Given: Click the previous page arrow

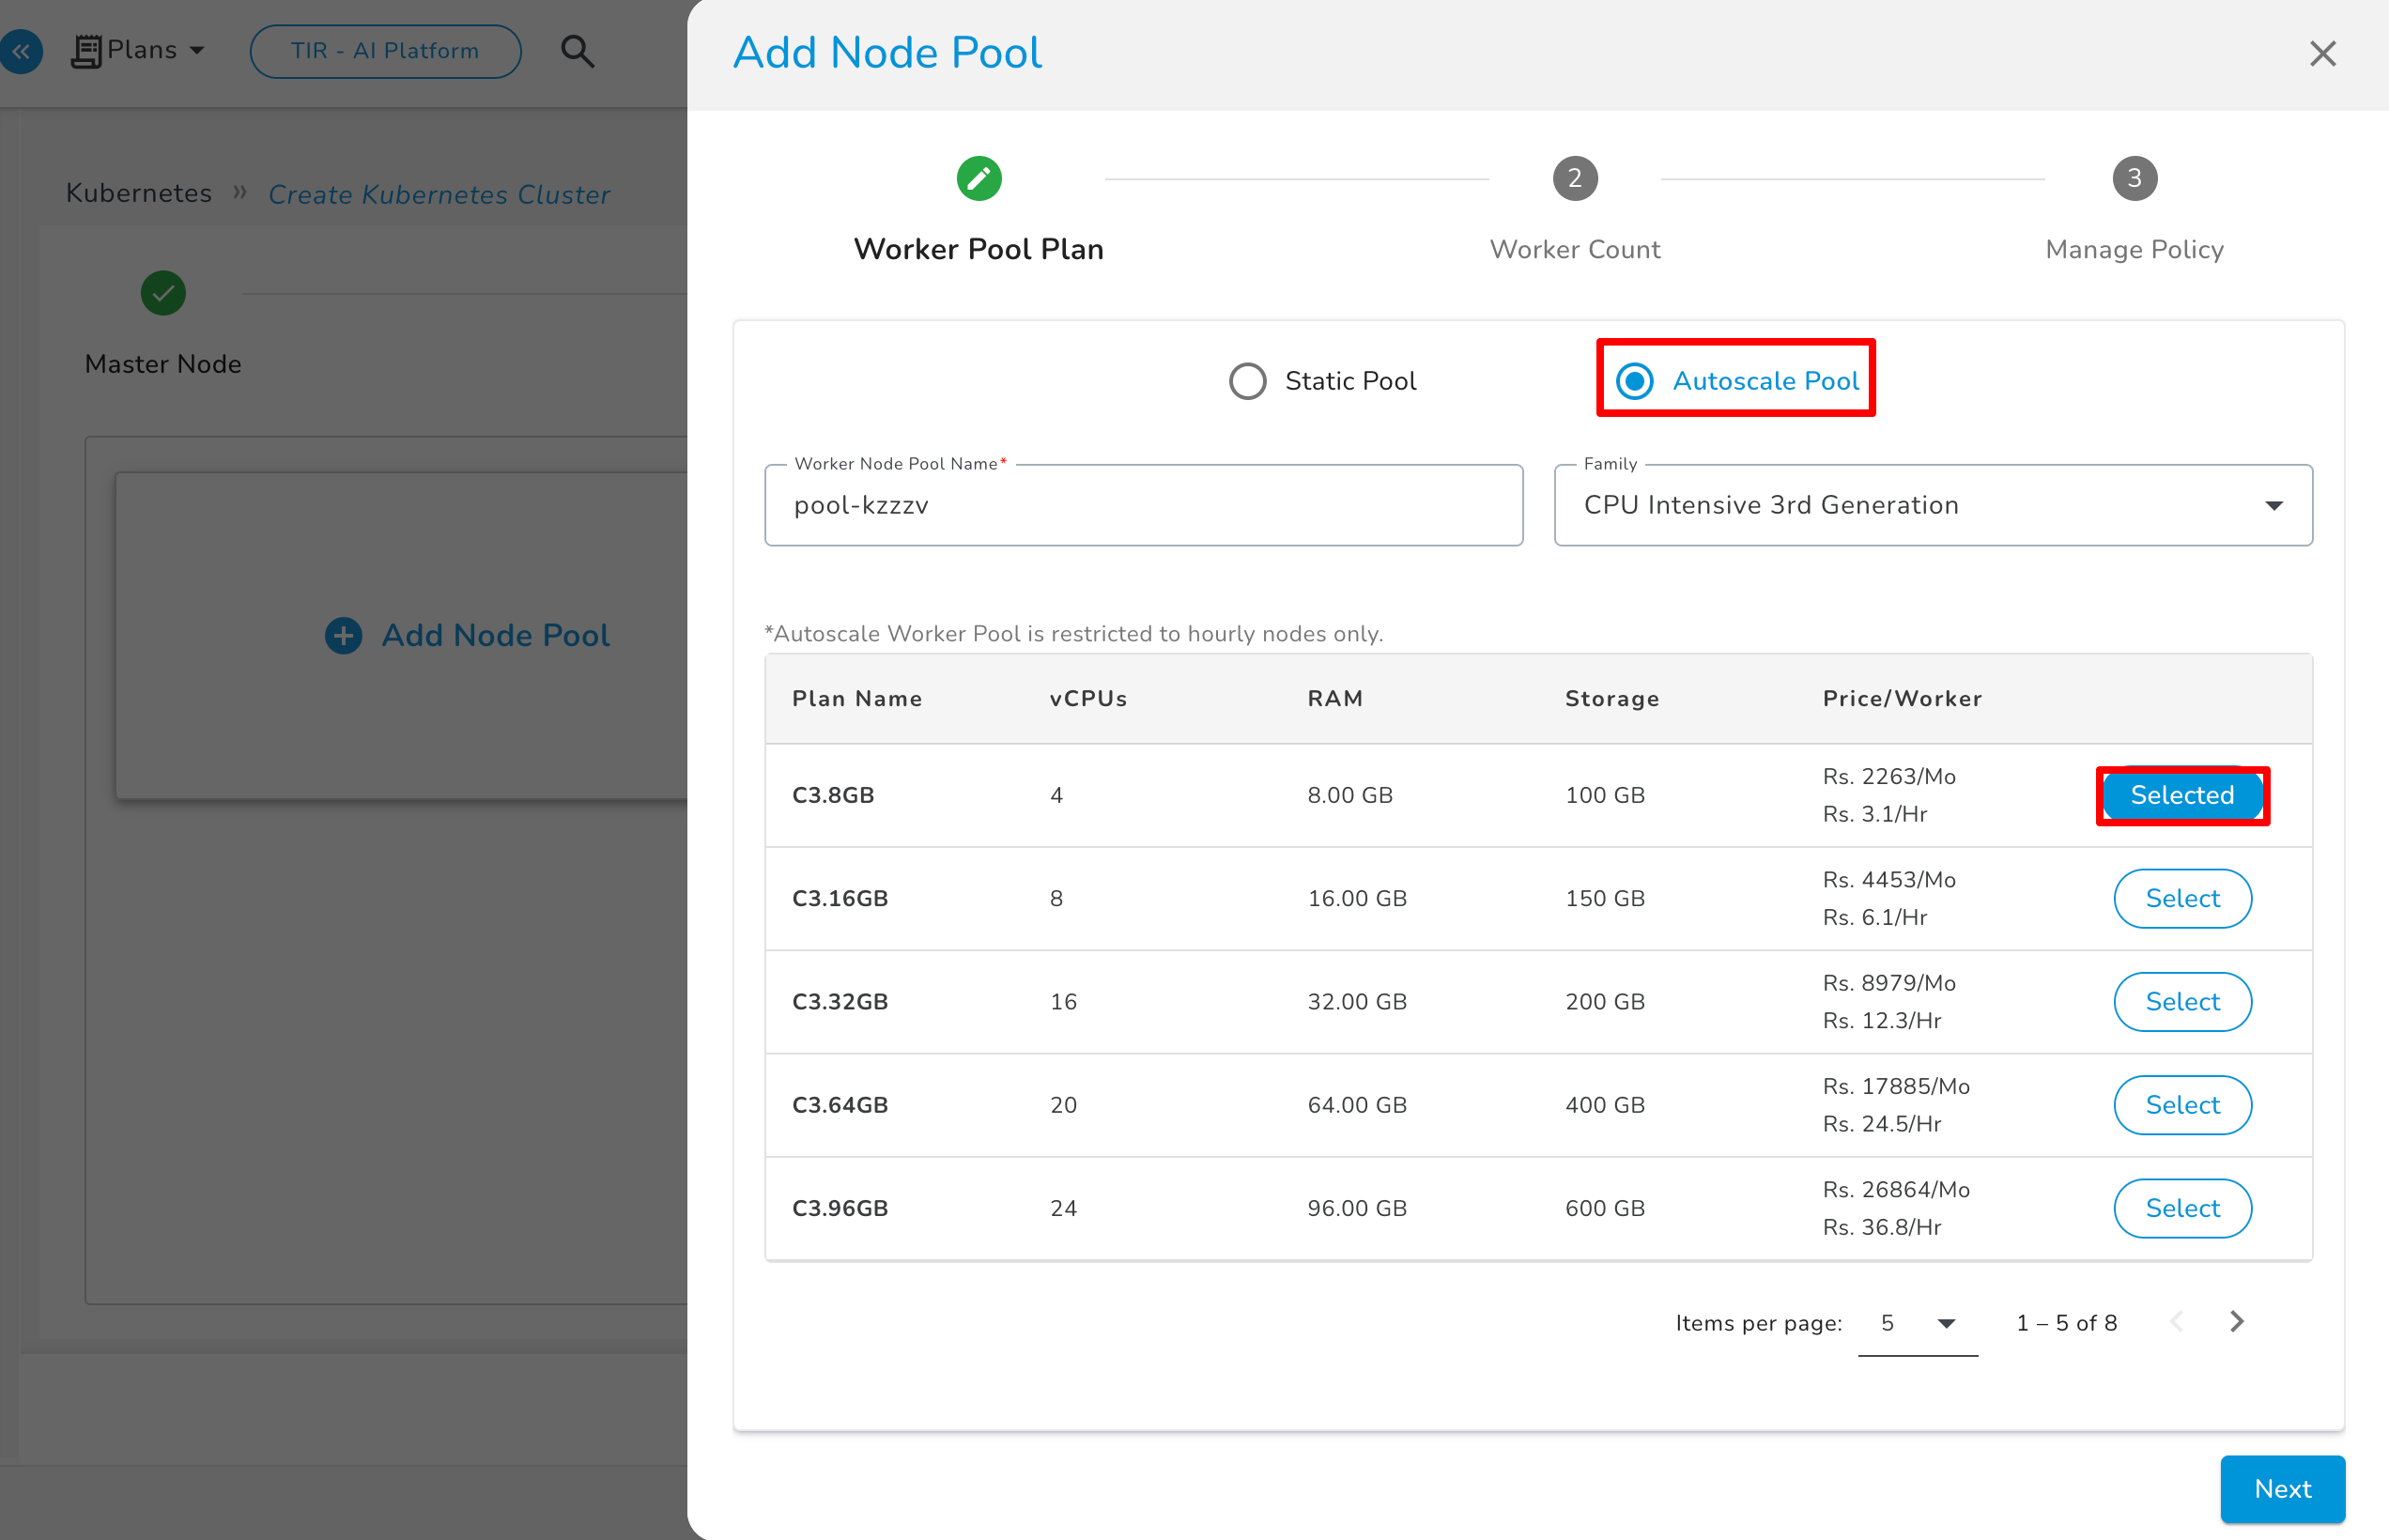Looking at the screenshot, I should point(2176,1321).
